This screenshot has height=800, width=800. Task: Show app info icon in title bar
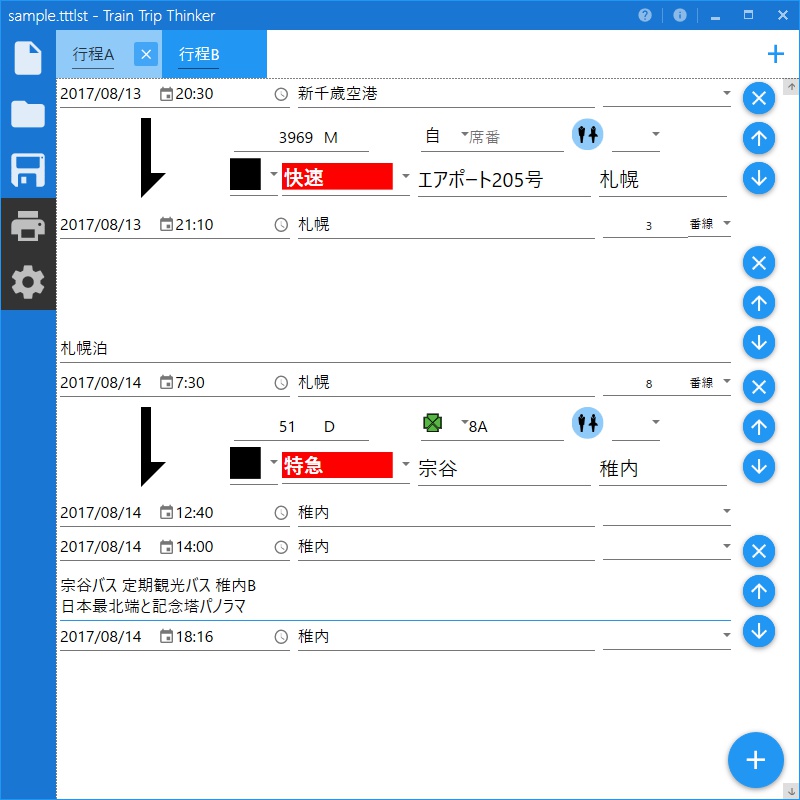(680, 15)
